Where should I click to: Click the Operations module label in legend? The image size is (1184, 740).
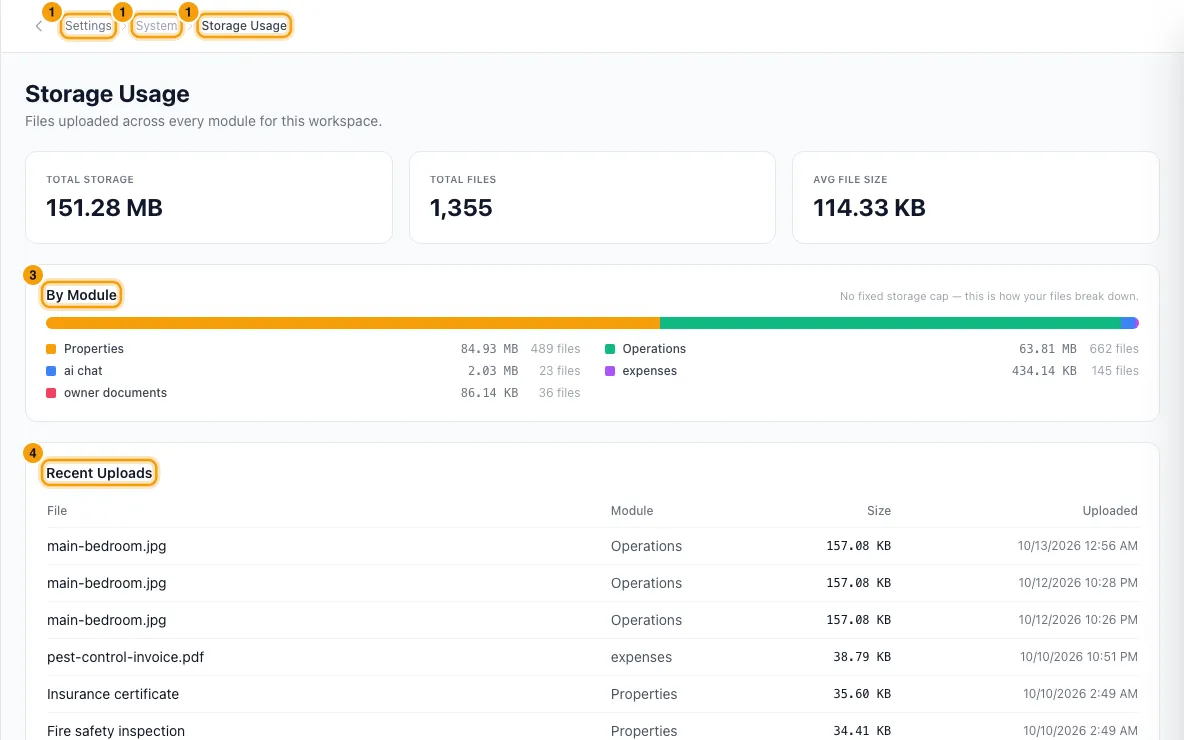point(654,349)
